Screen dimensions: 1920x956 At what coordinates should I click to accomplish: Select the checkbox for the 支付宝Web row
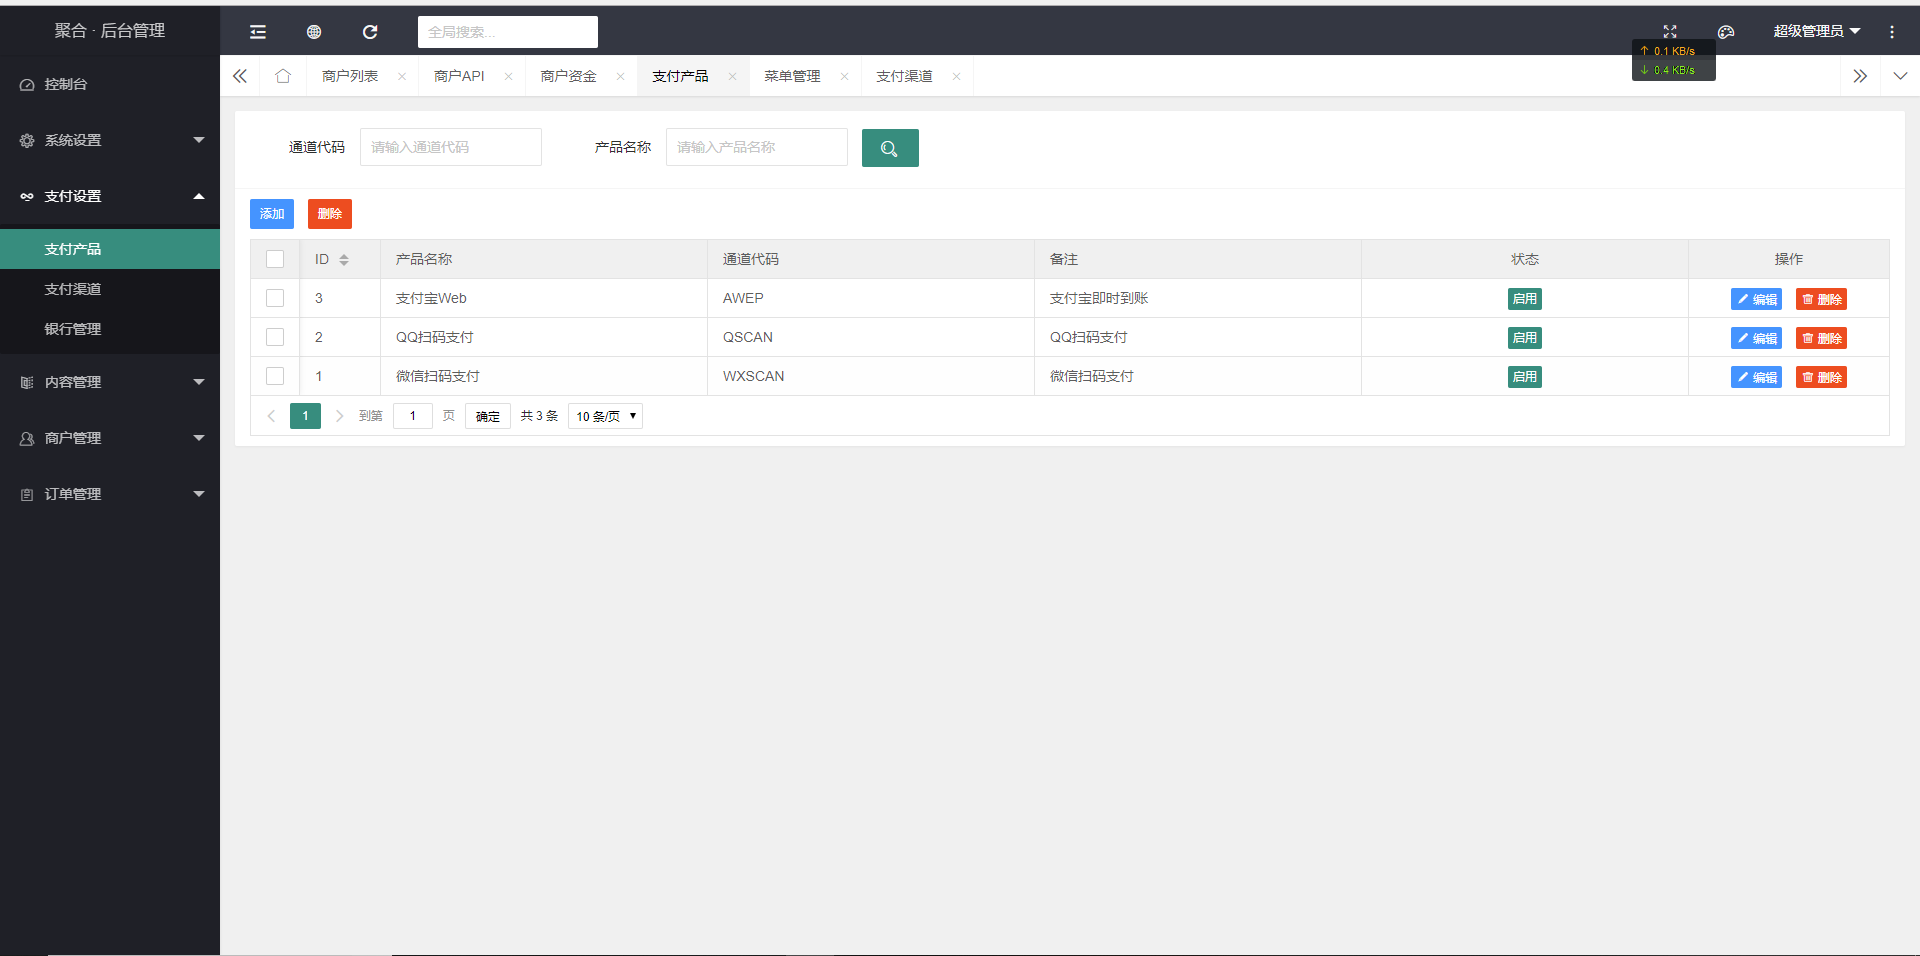click(275, 298)
